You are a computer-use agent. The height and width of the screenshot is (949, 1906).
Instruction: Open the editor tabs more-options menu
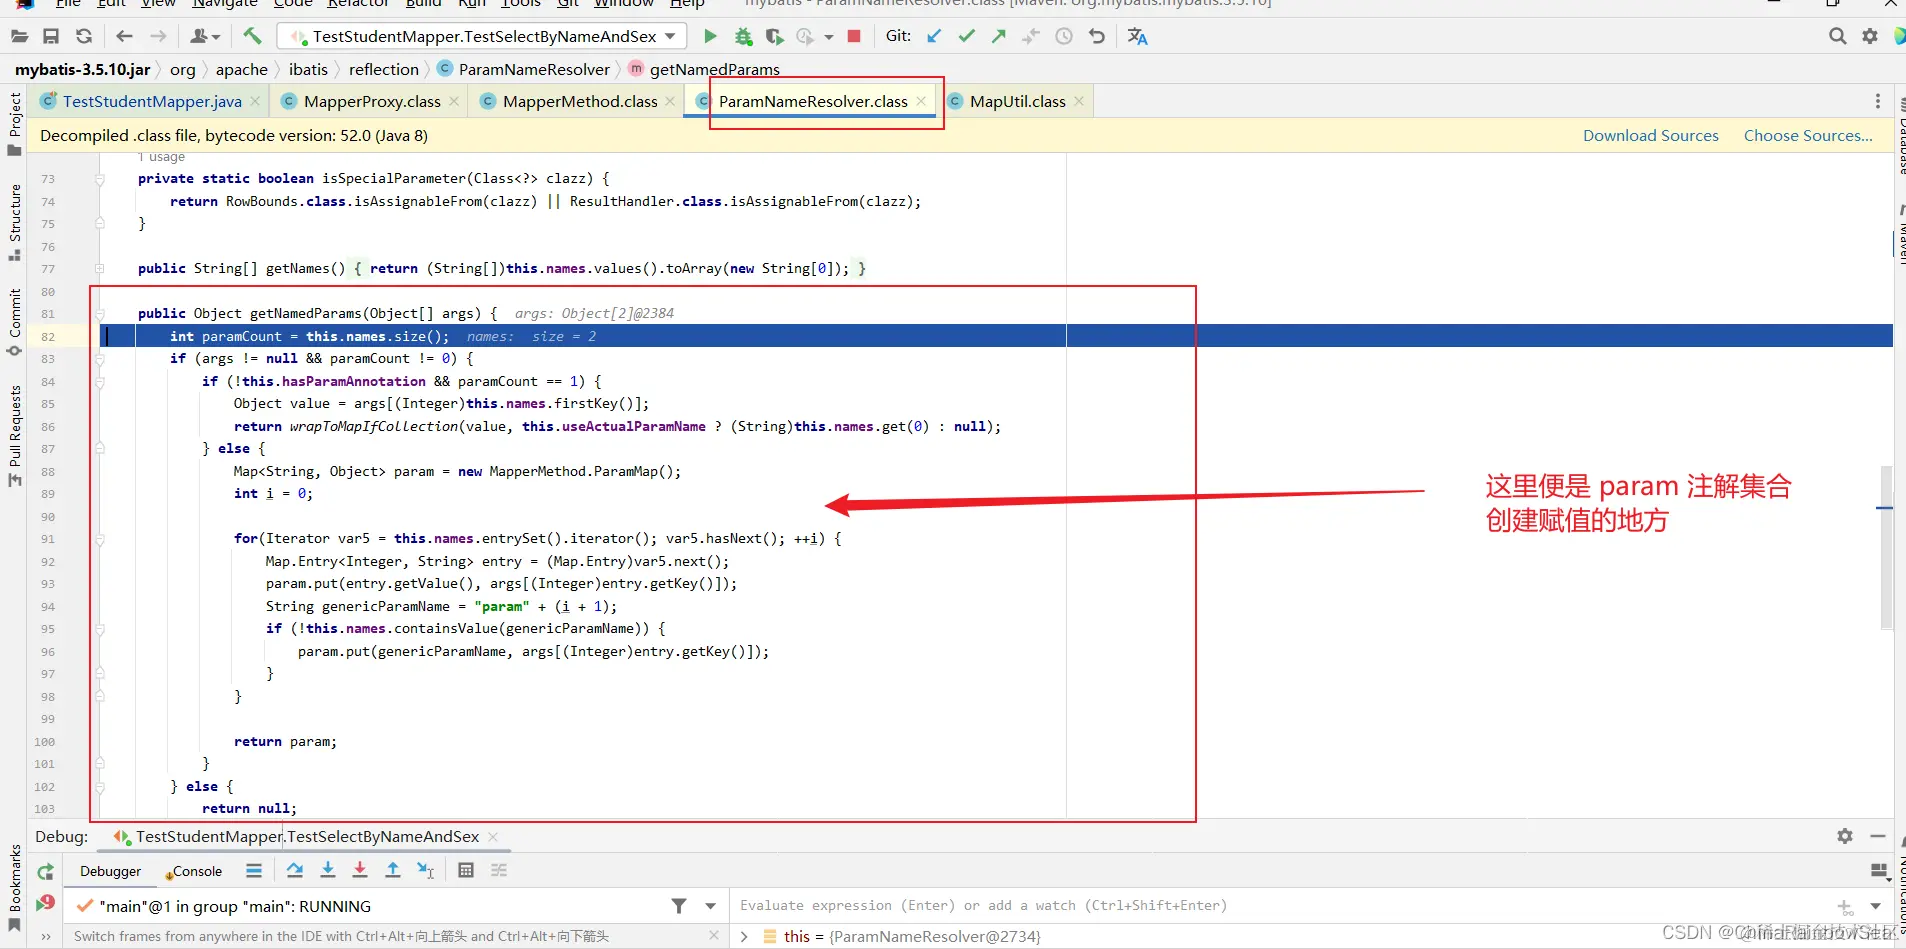pos(1877,101)
